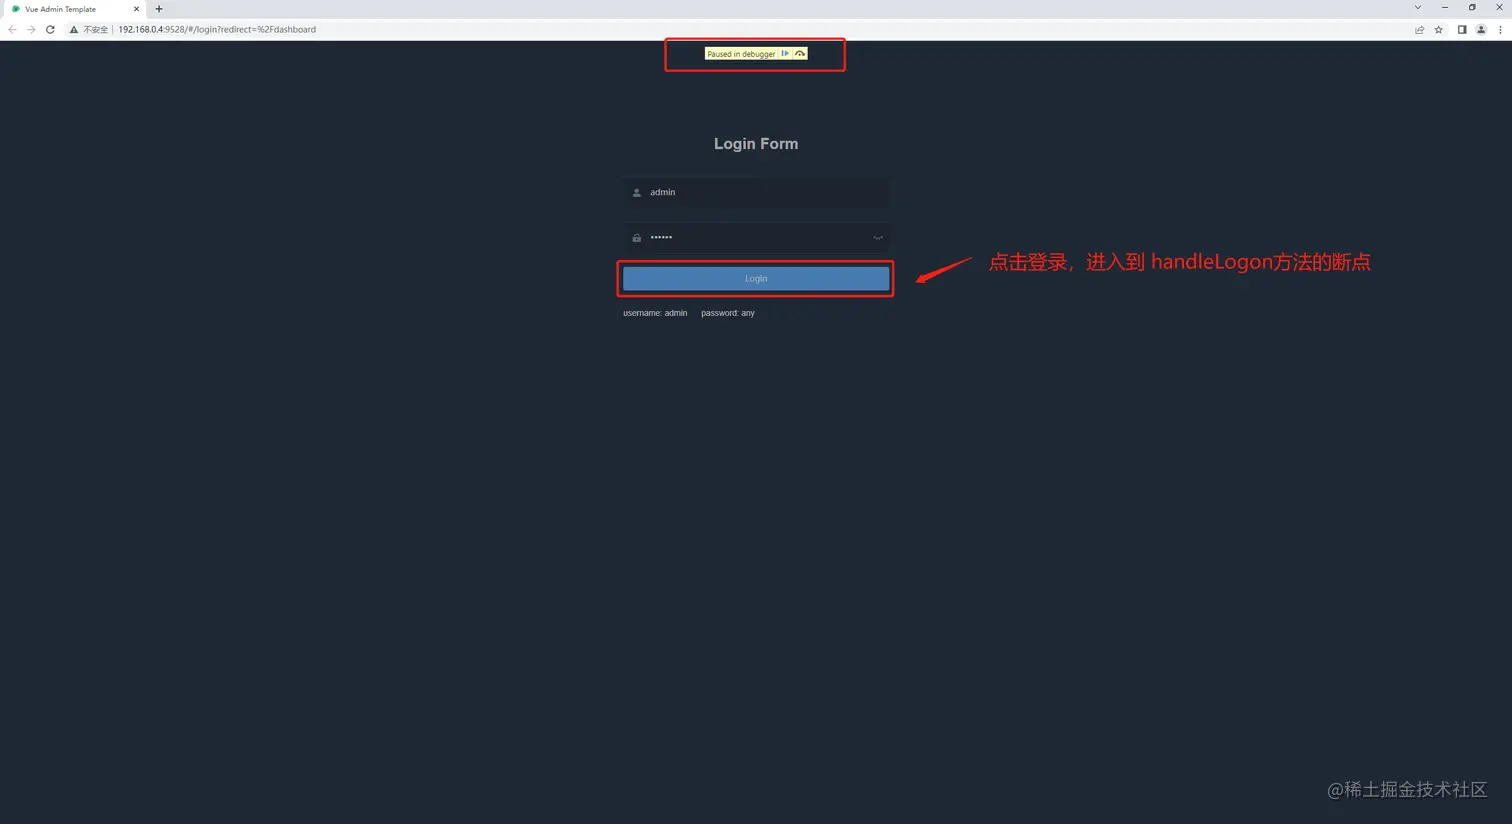
Task: Open a new browser tab
Action: point(159,9)
